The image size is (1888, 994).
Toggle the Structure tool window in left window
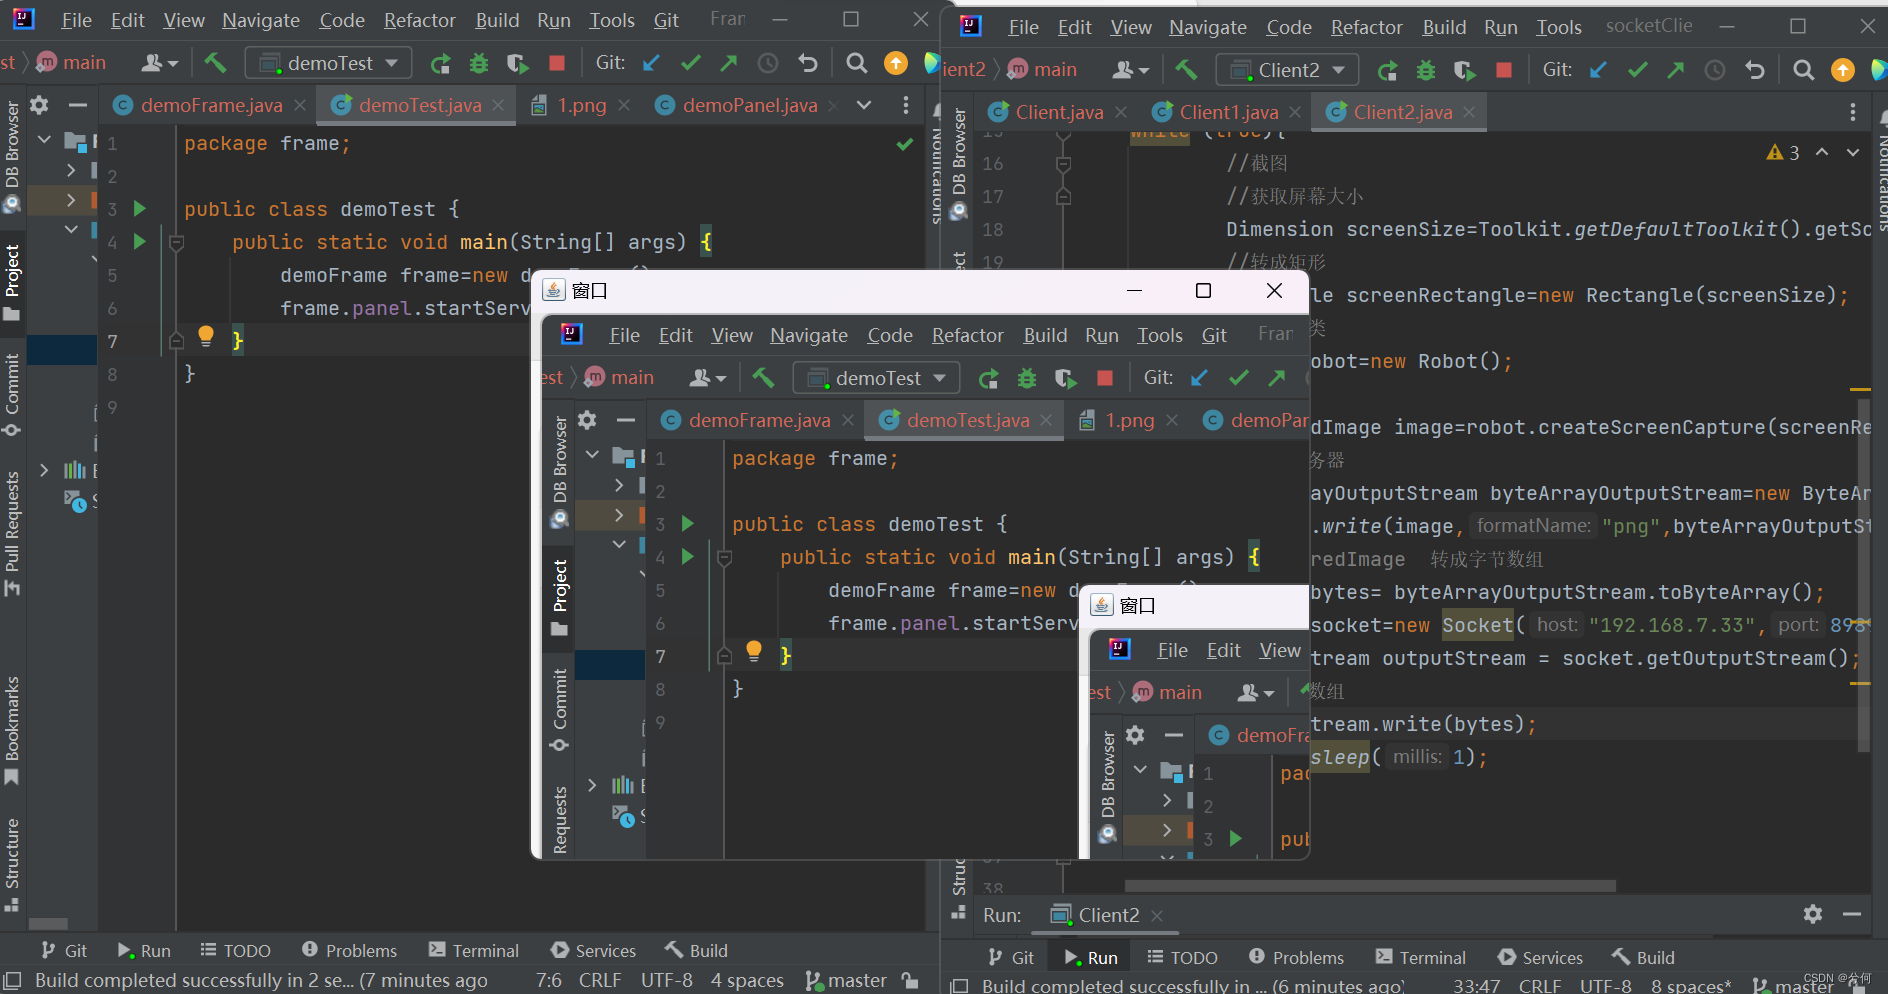12,865
